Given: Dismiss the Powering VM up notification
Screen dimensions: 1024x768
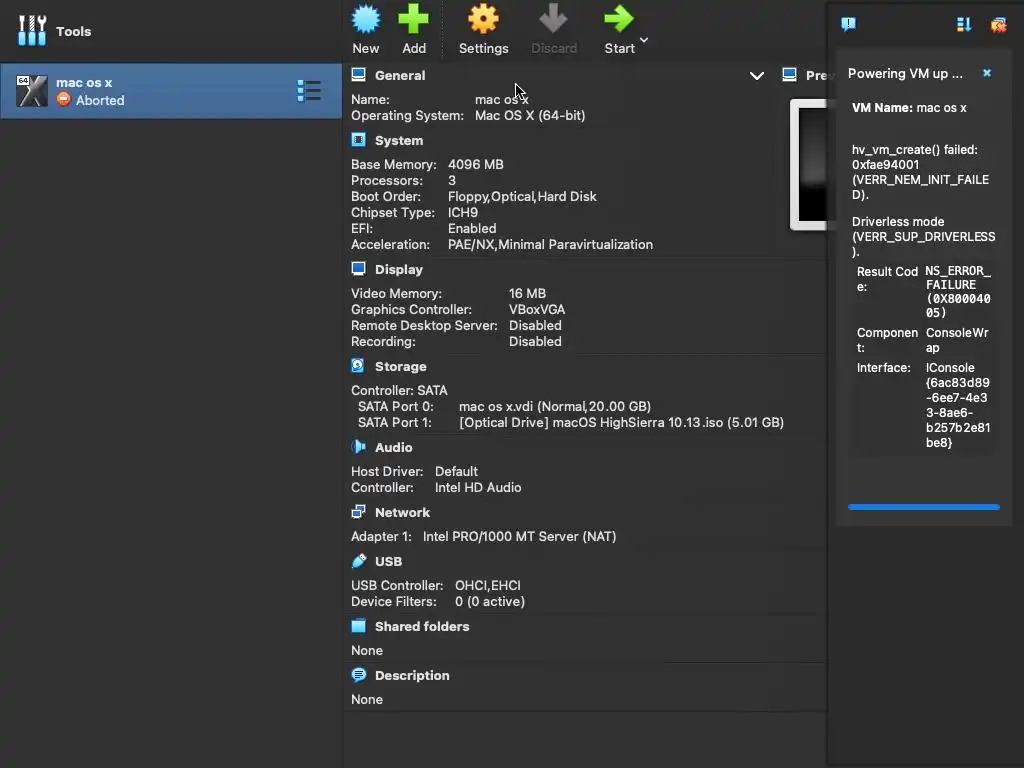Looking at the screenshot, I should click(987, 73).
